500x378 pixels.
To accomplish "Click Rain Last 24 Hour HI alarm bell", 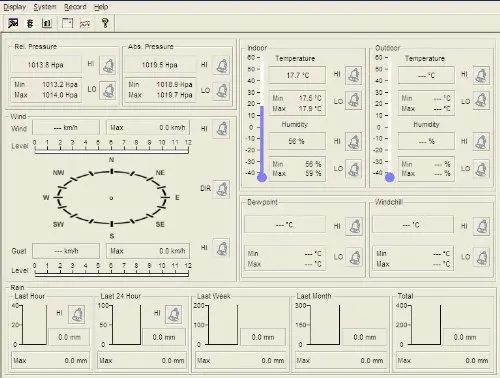I will tap(174, 314).
